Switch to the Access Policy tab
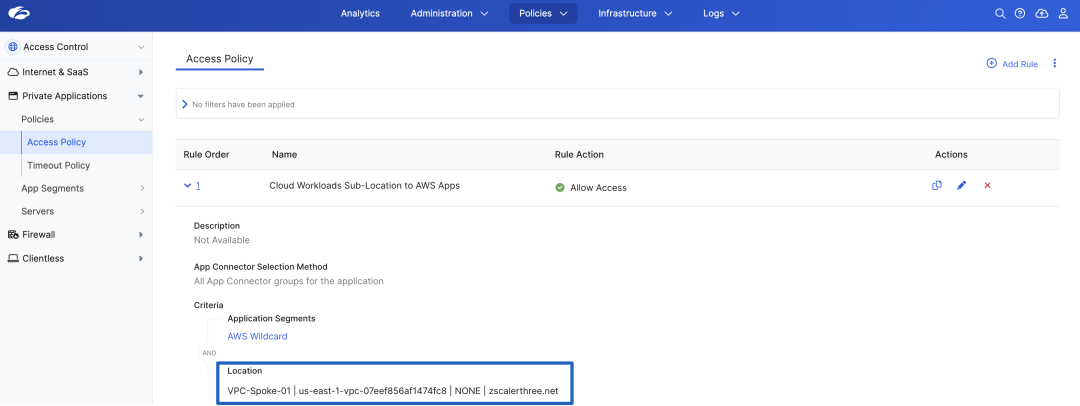The width and height of the screenshot is (1080, 406). coord(219,59)
